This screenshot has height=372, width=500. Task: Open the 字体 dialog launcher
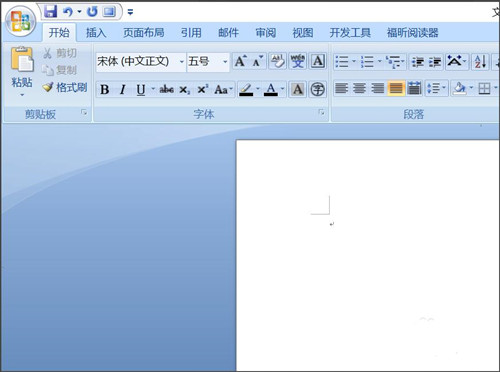pyautogui.click(x=322, y=113)
